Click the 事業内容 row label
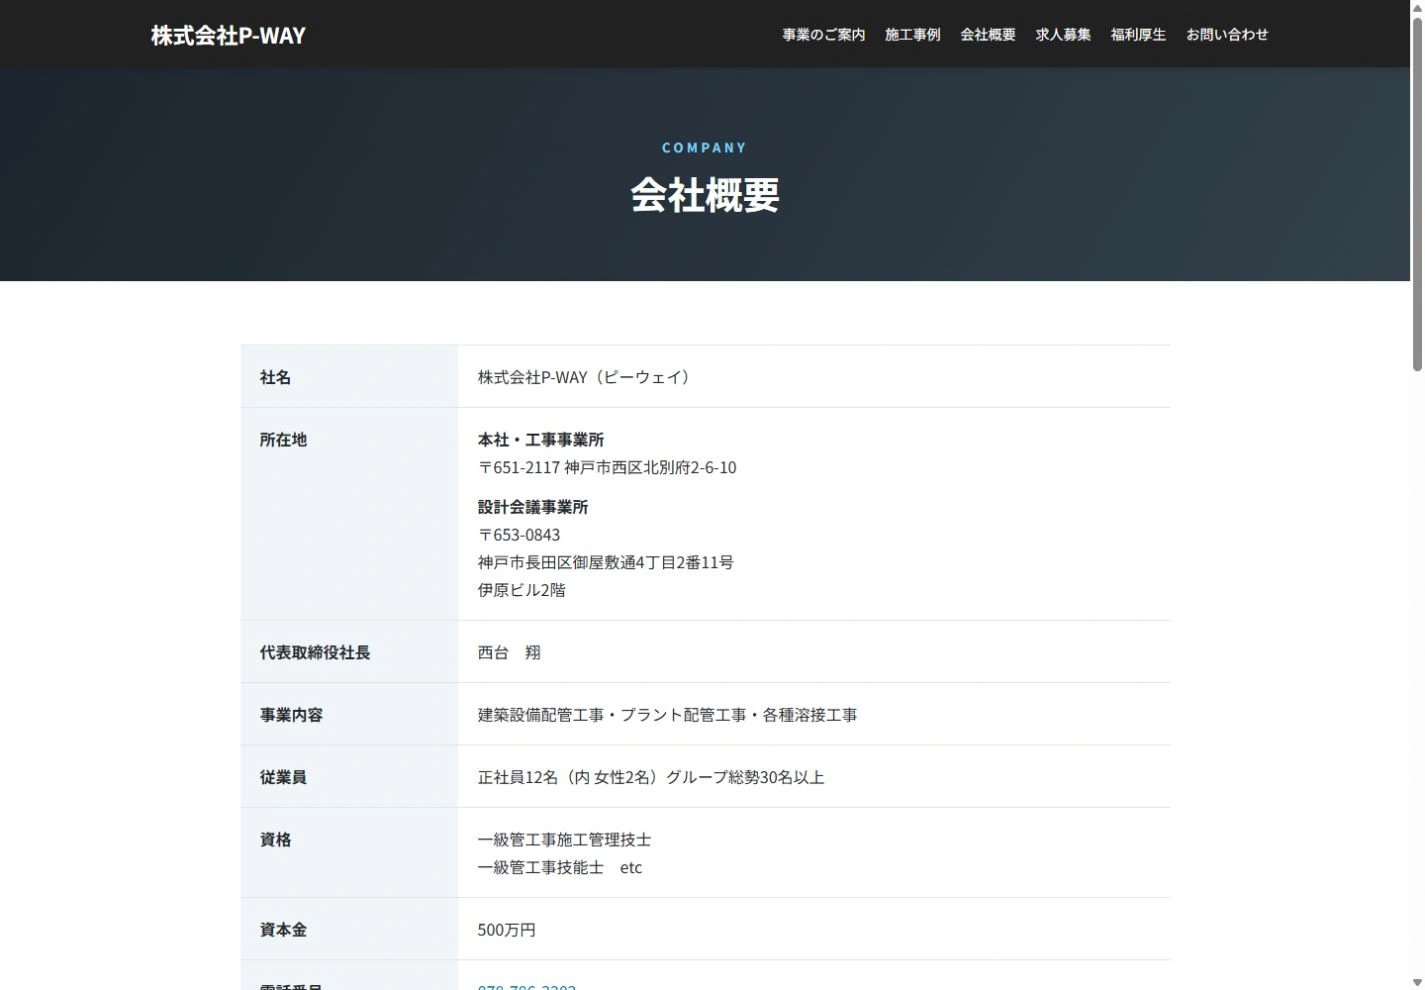Image resolution: width=1425 pixels, height=990 pixels. coord(291,715)
